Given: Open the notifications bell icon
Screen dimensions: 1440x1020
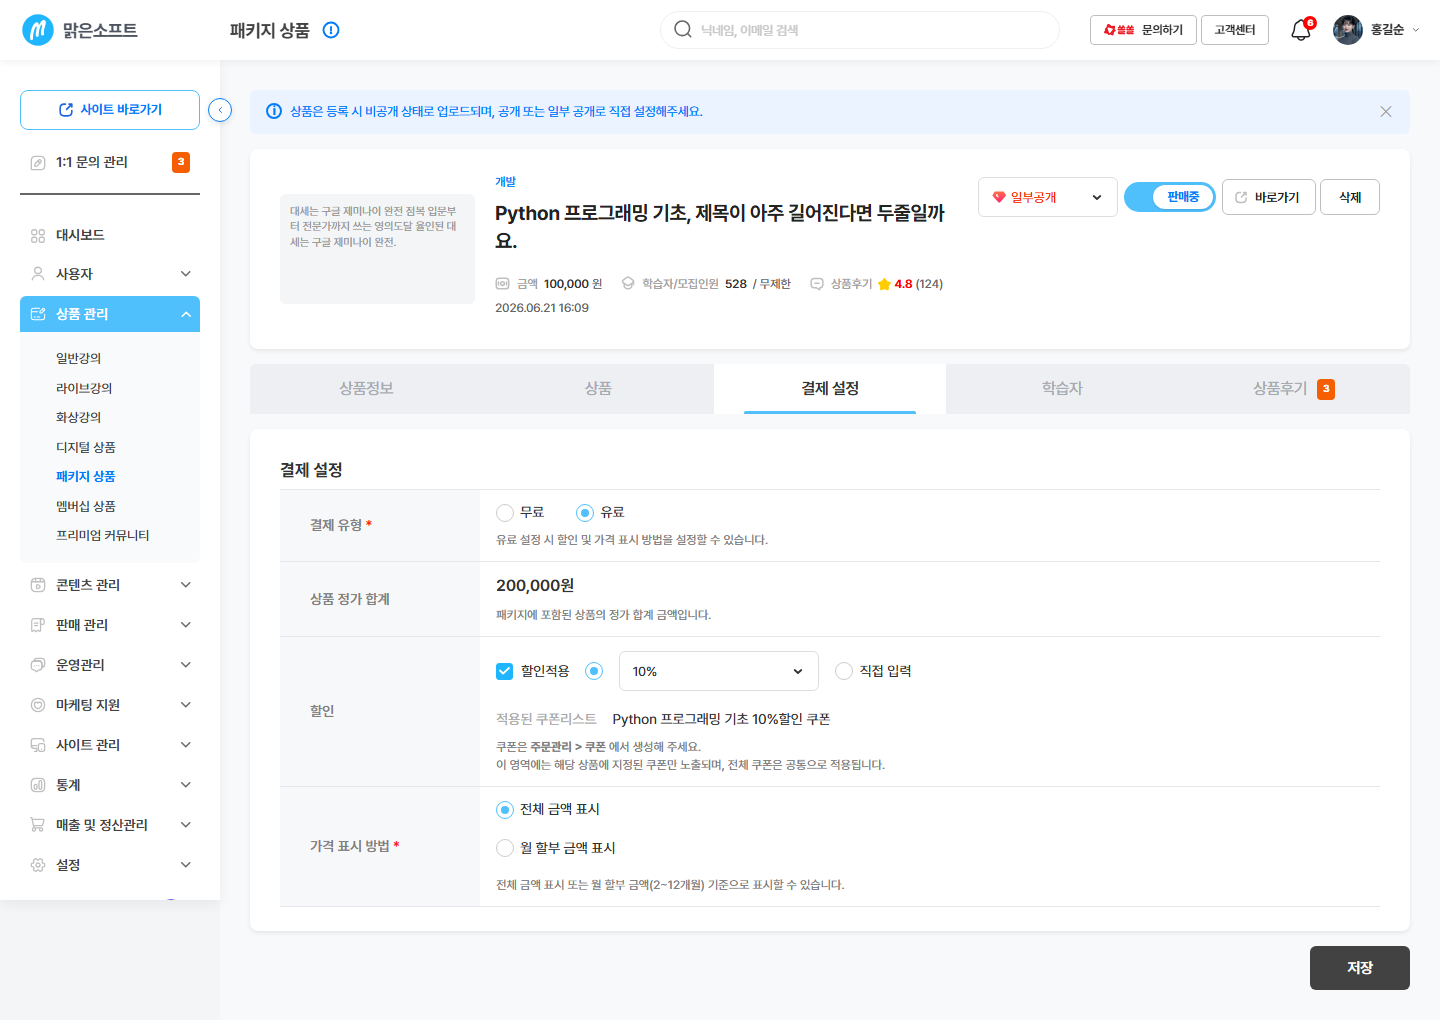Looking at the screenshot, I should coord(1301,30).
